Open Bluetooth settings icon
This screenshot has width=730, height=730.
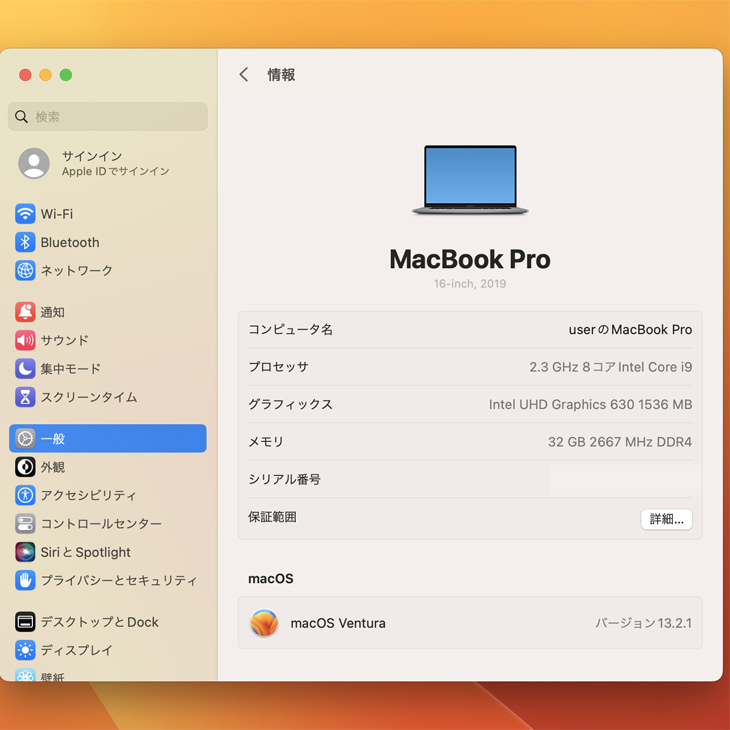pyautogui.click(x=25, y=242)
